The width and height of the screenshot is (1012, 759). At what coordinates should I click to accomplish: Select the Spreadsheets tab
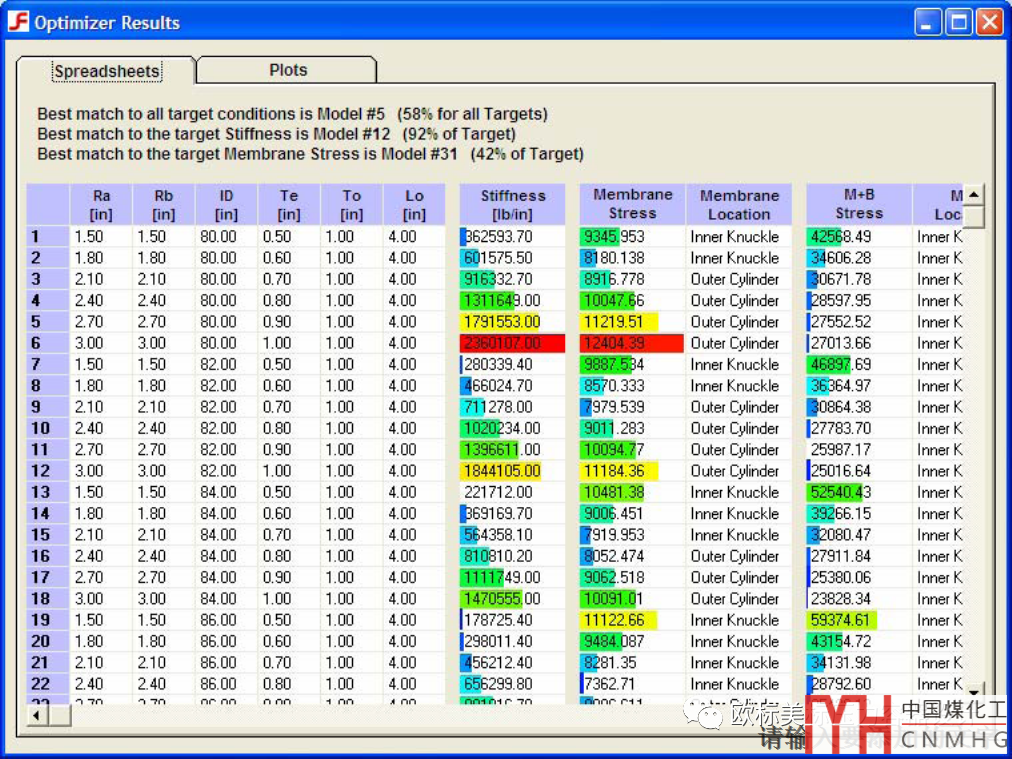(x=107, y=71)
